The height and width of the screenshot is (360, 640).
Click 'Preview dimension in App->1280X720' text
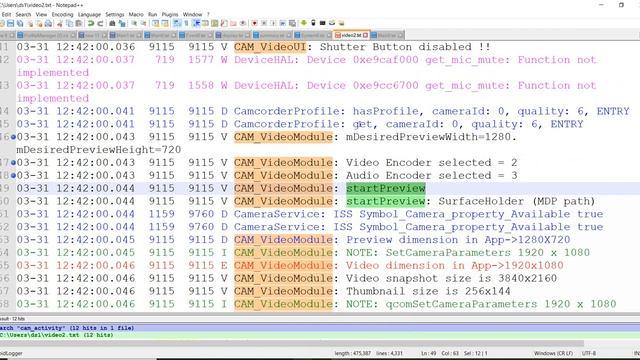[458, 240]
